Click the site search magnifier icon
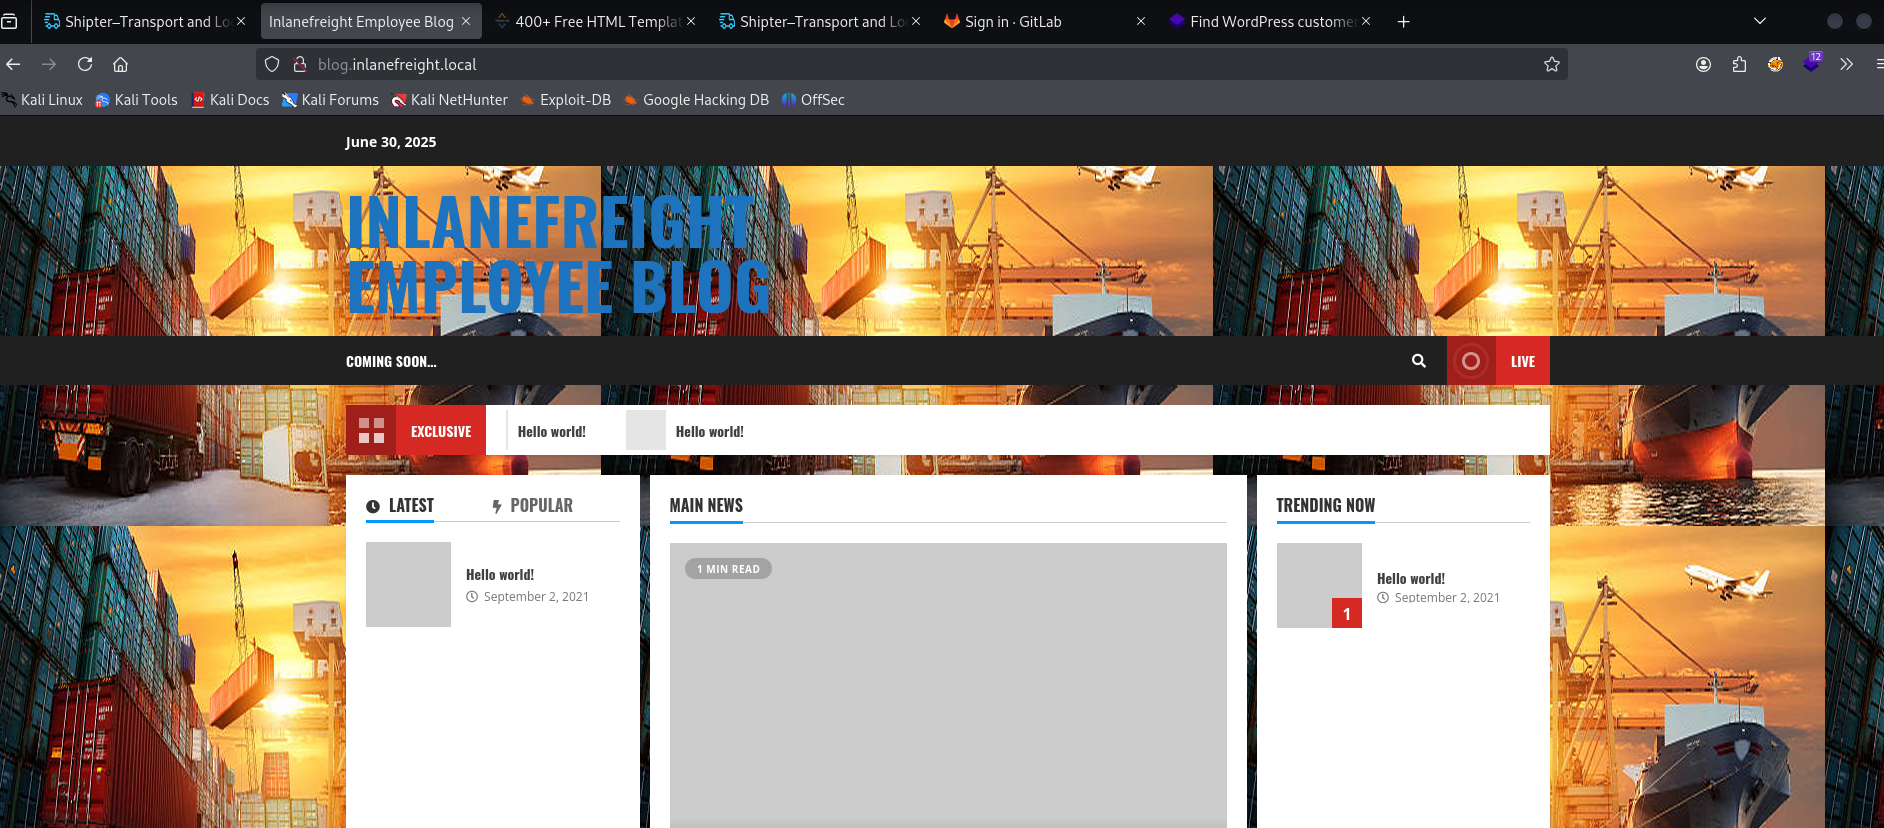 click(x=1418, y=361)
